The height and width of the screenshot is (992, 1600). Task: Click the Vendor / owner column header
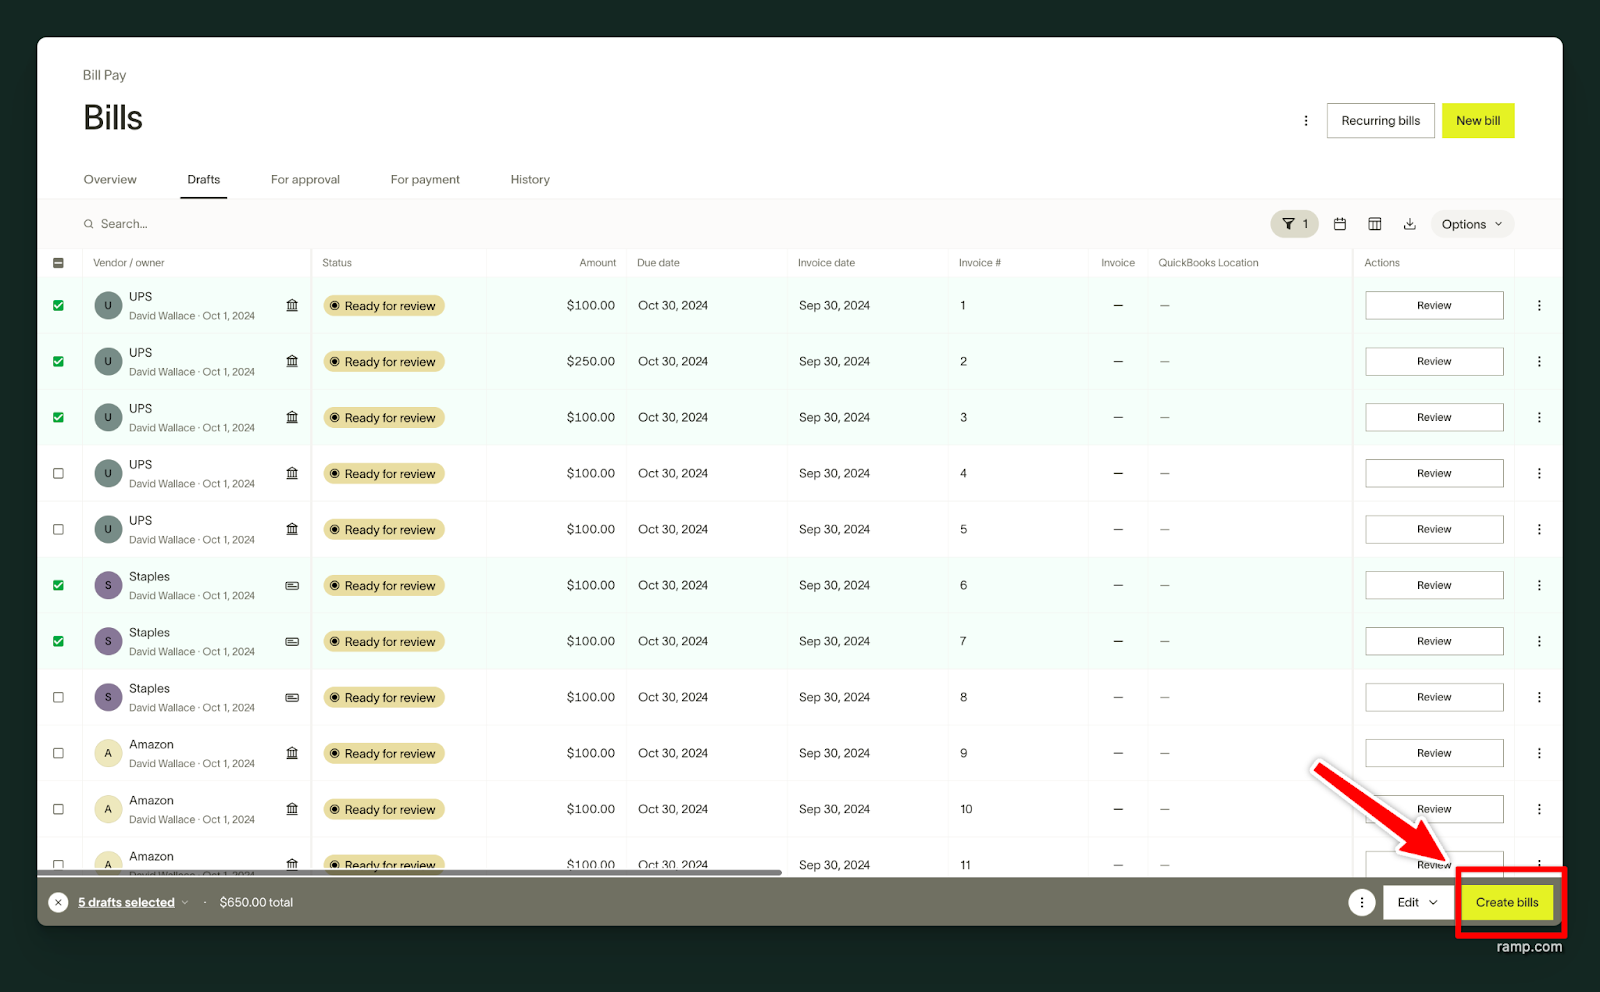pyautogui.click(x=128, y=263)
